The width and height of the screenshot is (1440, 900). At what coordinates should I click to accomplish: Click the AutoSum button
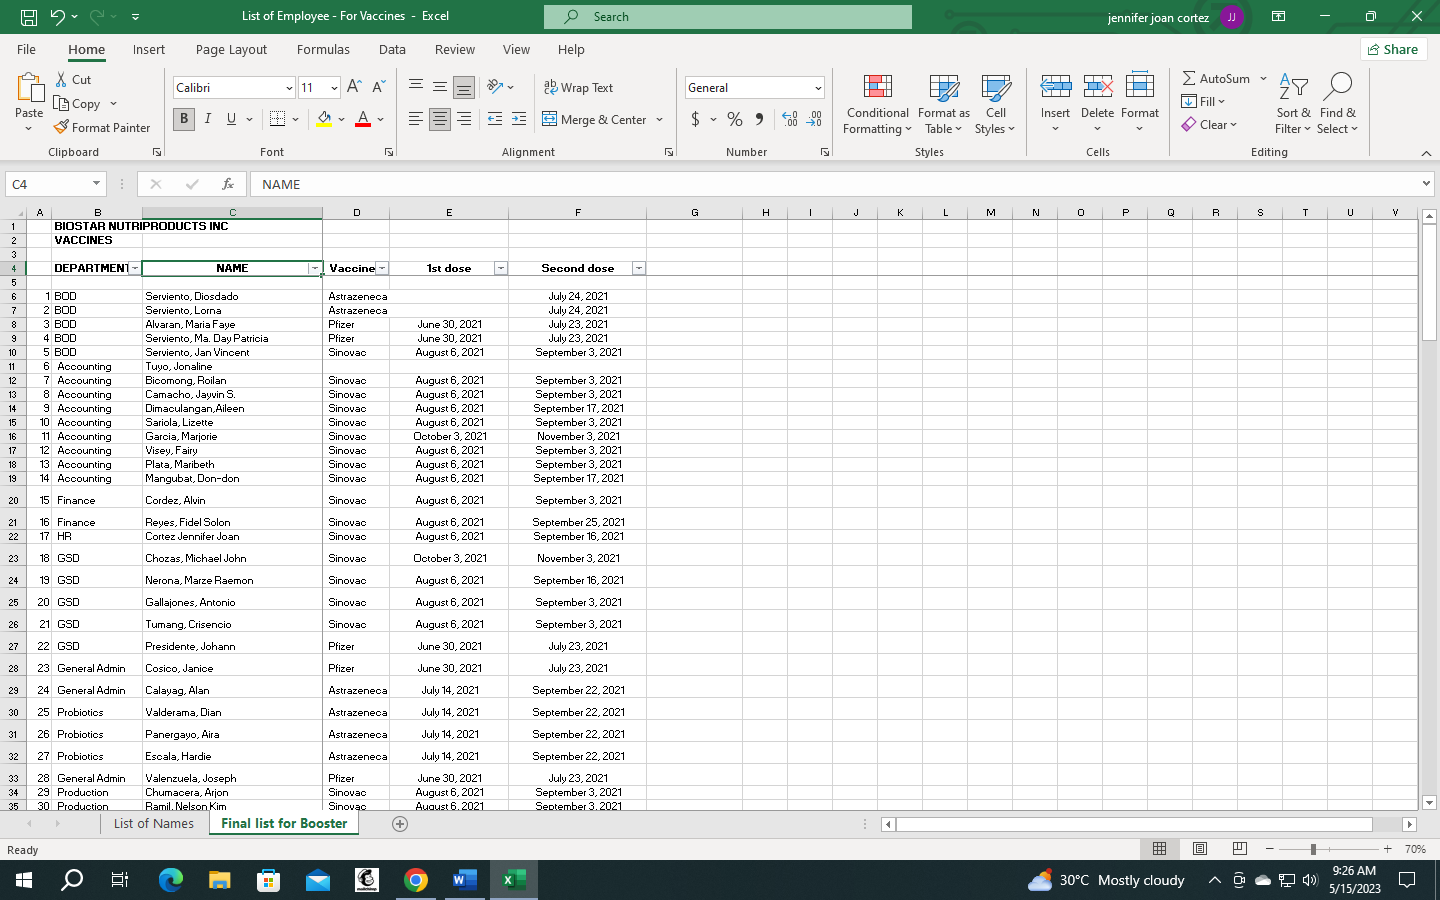click(x=1217, y=78)
